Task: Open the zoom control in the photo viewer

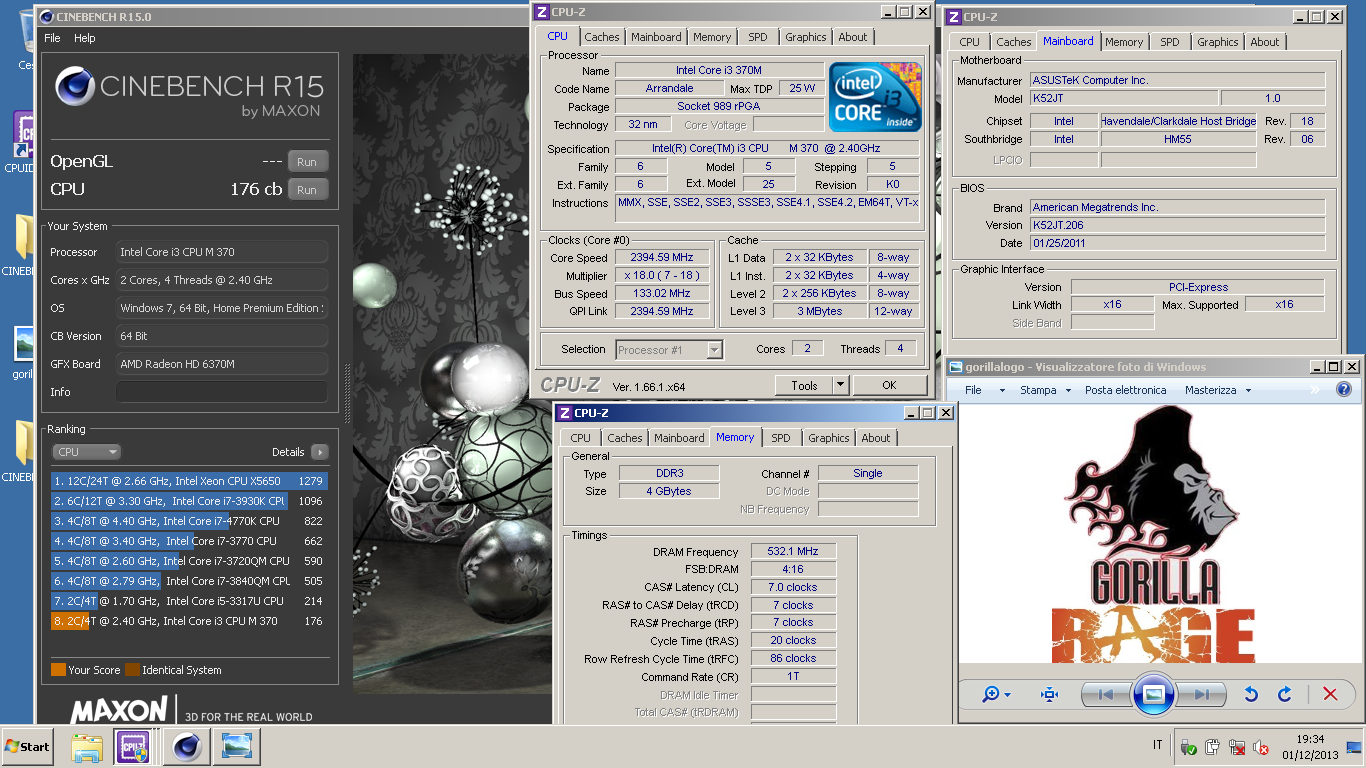Action: (996, 694)
